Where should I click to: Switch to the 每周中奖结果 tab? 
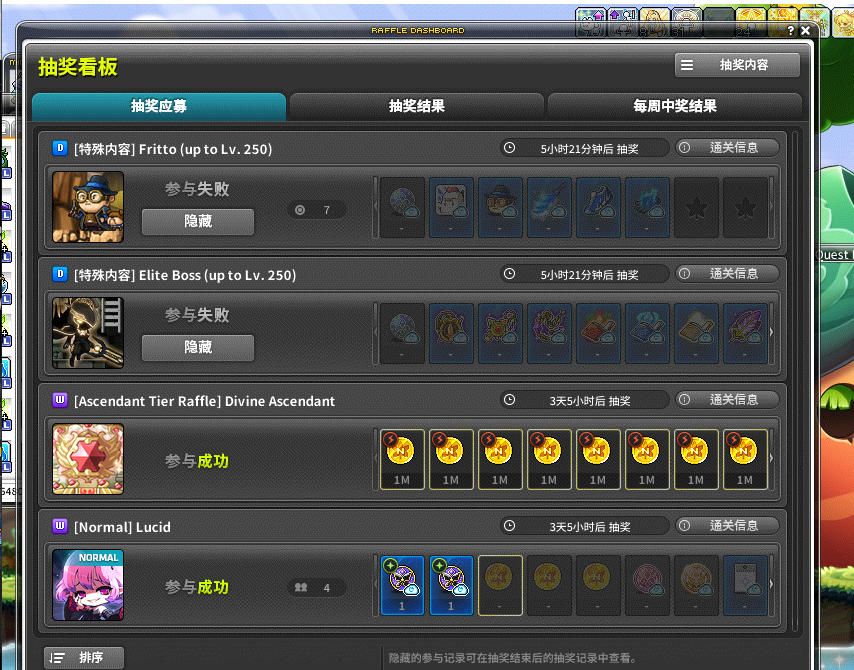[675, 106]
